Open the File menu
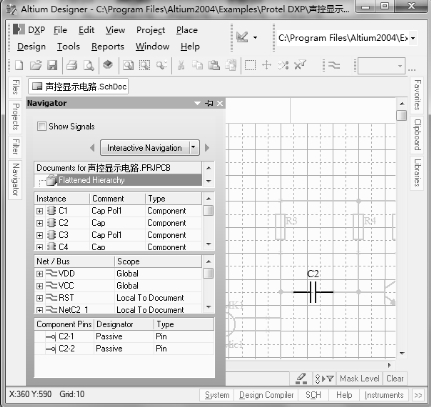431x407 pixels. (x=60, y=30)
